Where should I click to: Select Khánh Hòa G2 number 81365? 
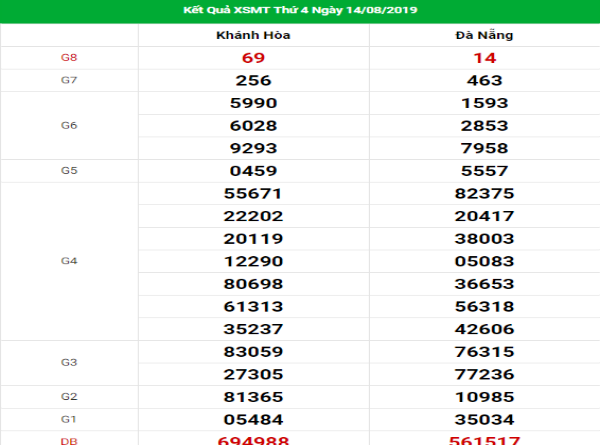[253, 396]
